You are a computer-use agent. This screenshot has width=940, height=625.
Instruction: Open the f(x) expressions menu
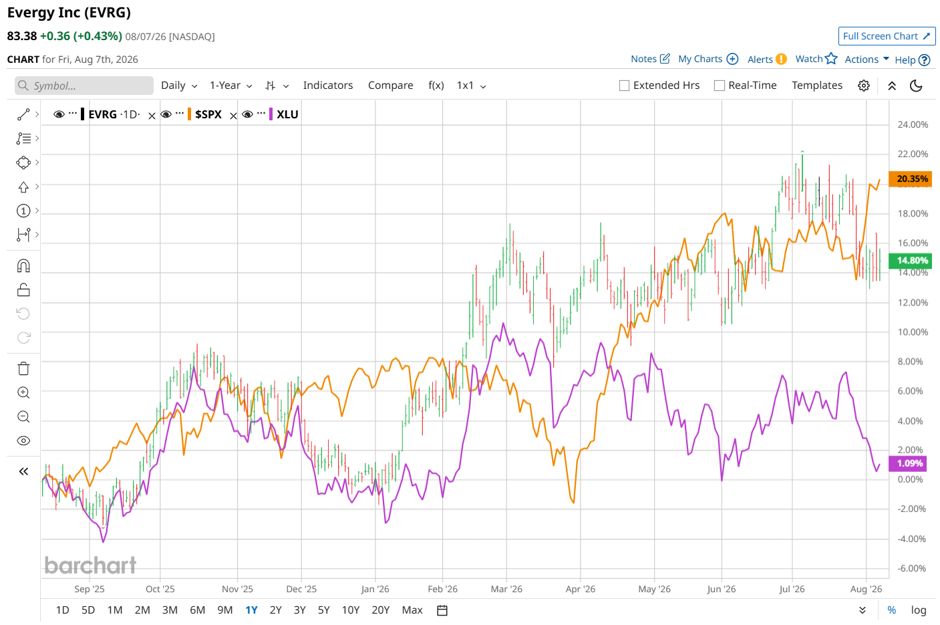436,85
